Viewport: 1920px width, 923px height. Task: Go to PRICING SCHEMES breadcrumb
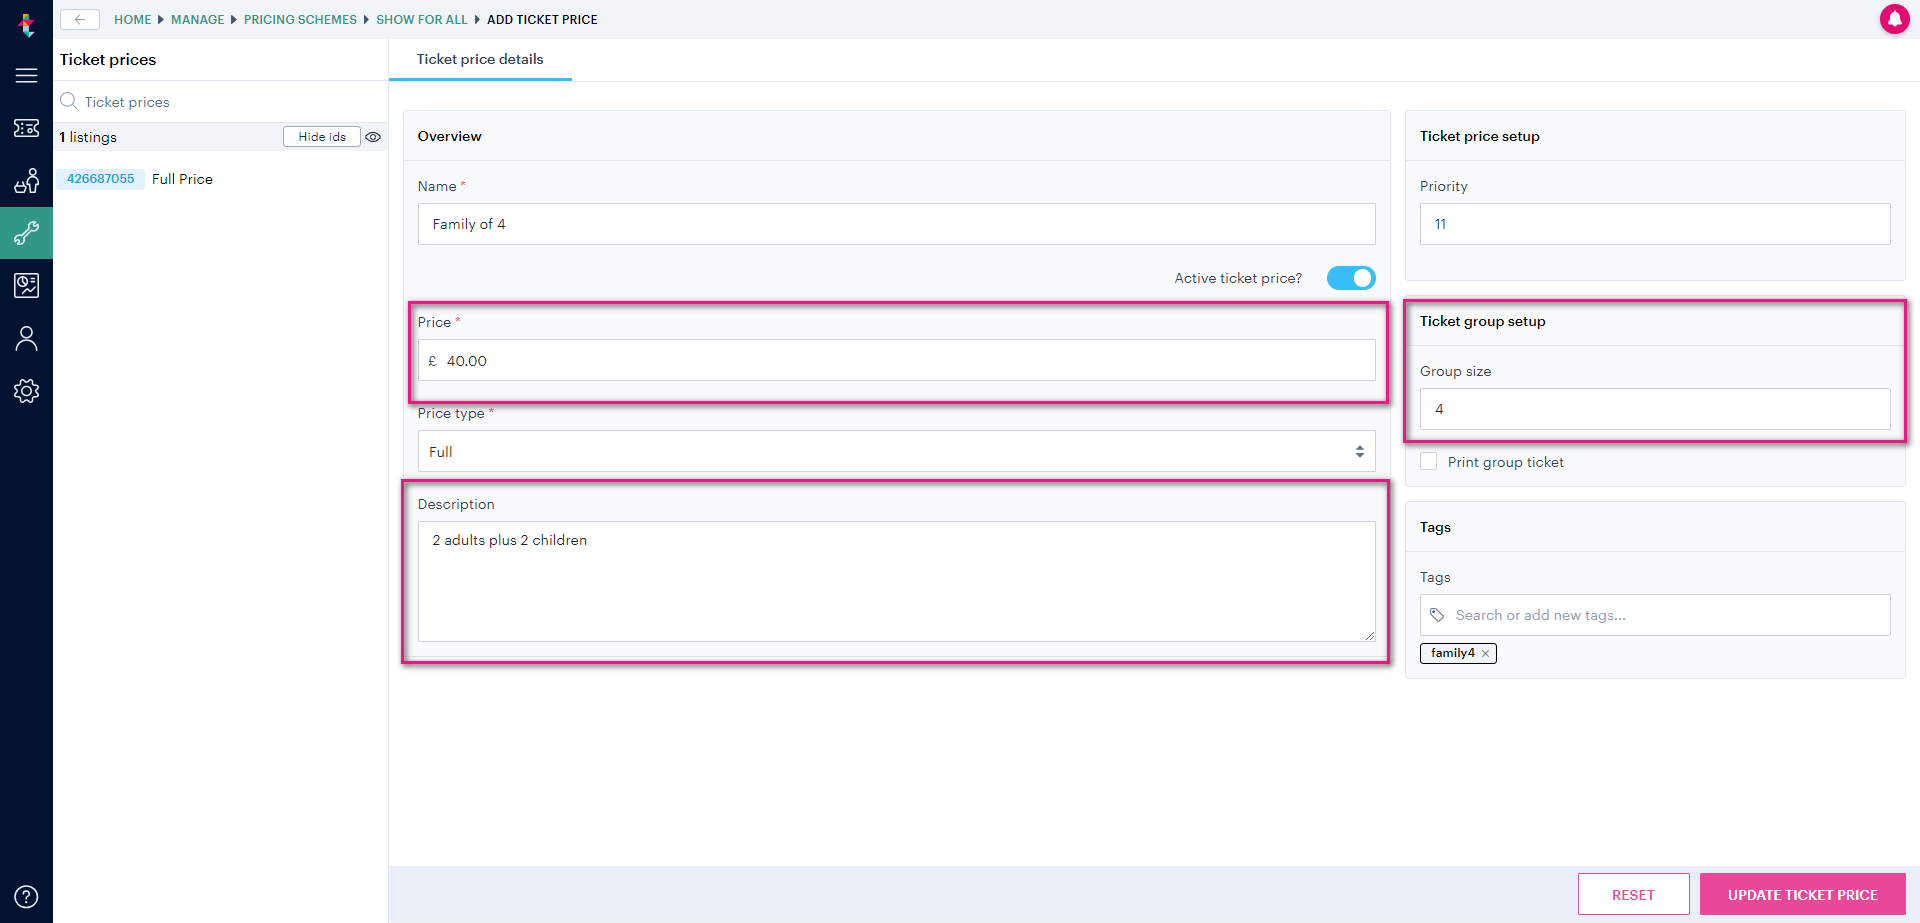(300, 19)
